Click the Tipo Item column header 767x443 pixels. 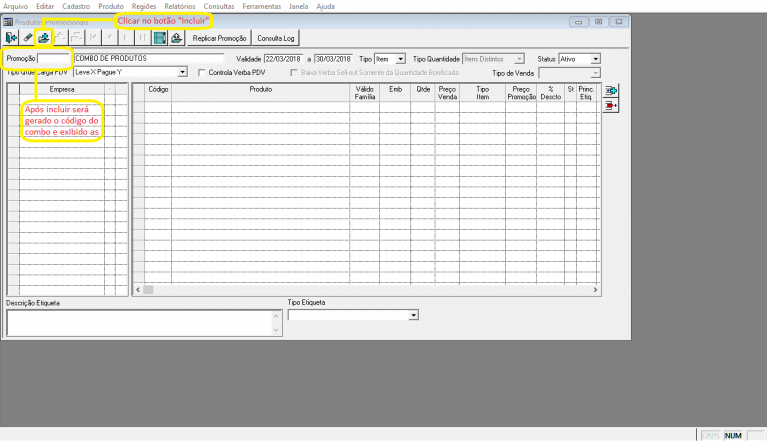click(x=483, y=93)
